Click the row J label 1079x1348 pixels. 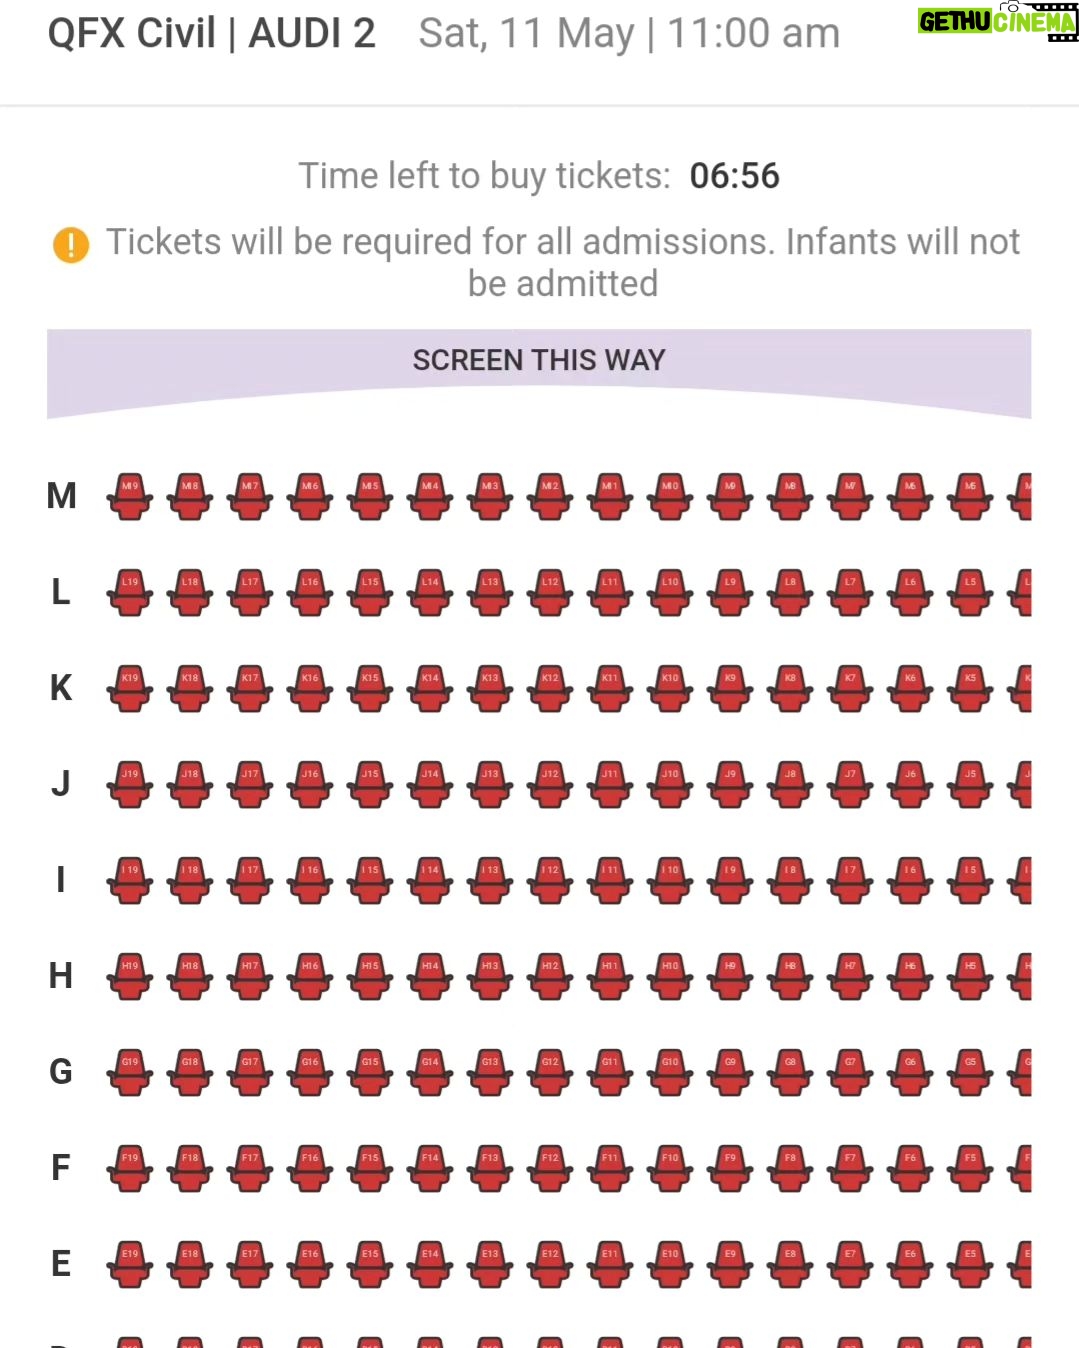[61, 783]
